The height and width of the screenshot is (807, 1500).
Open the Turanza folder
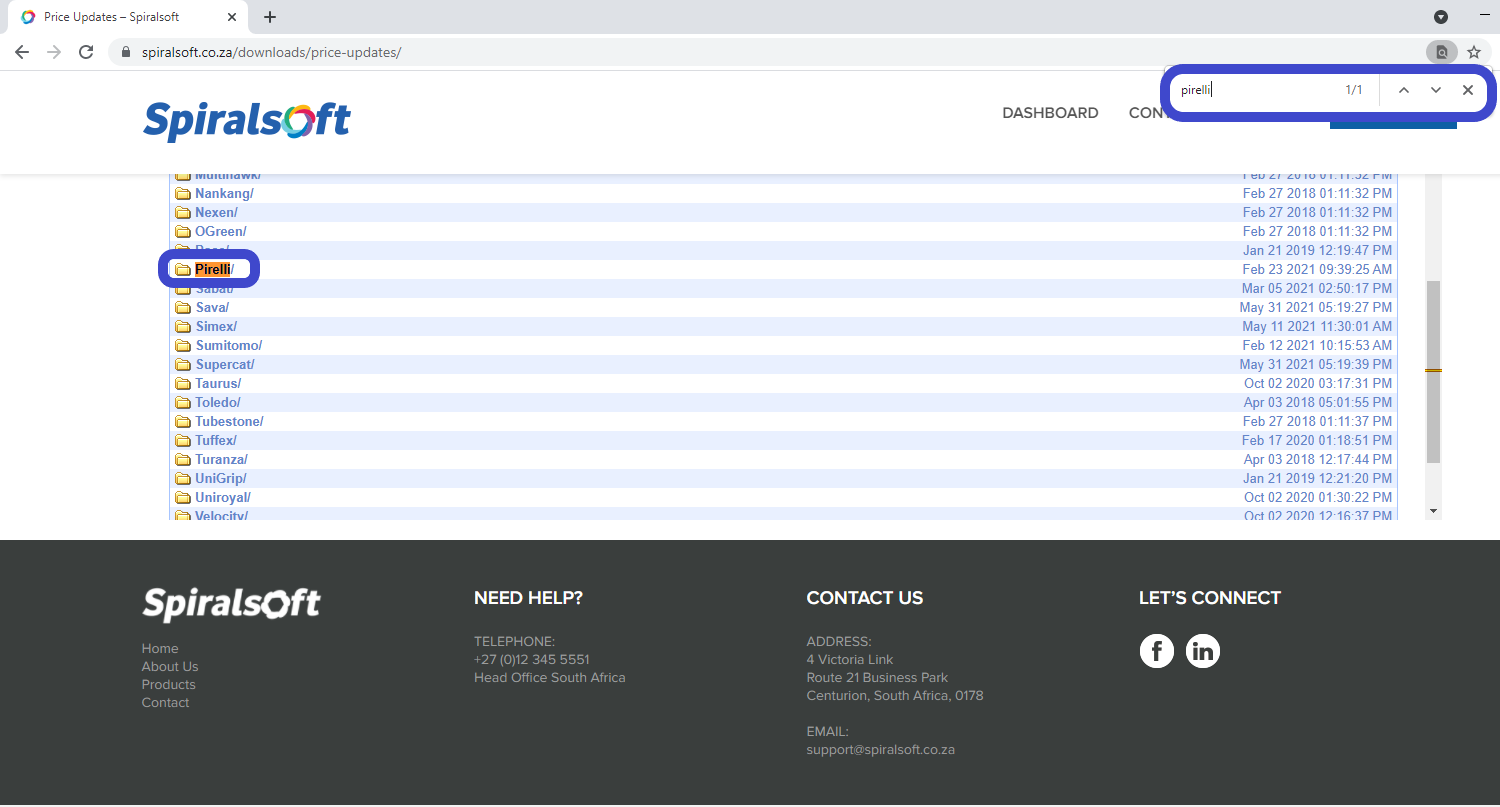click(221, 459)
